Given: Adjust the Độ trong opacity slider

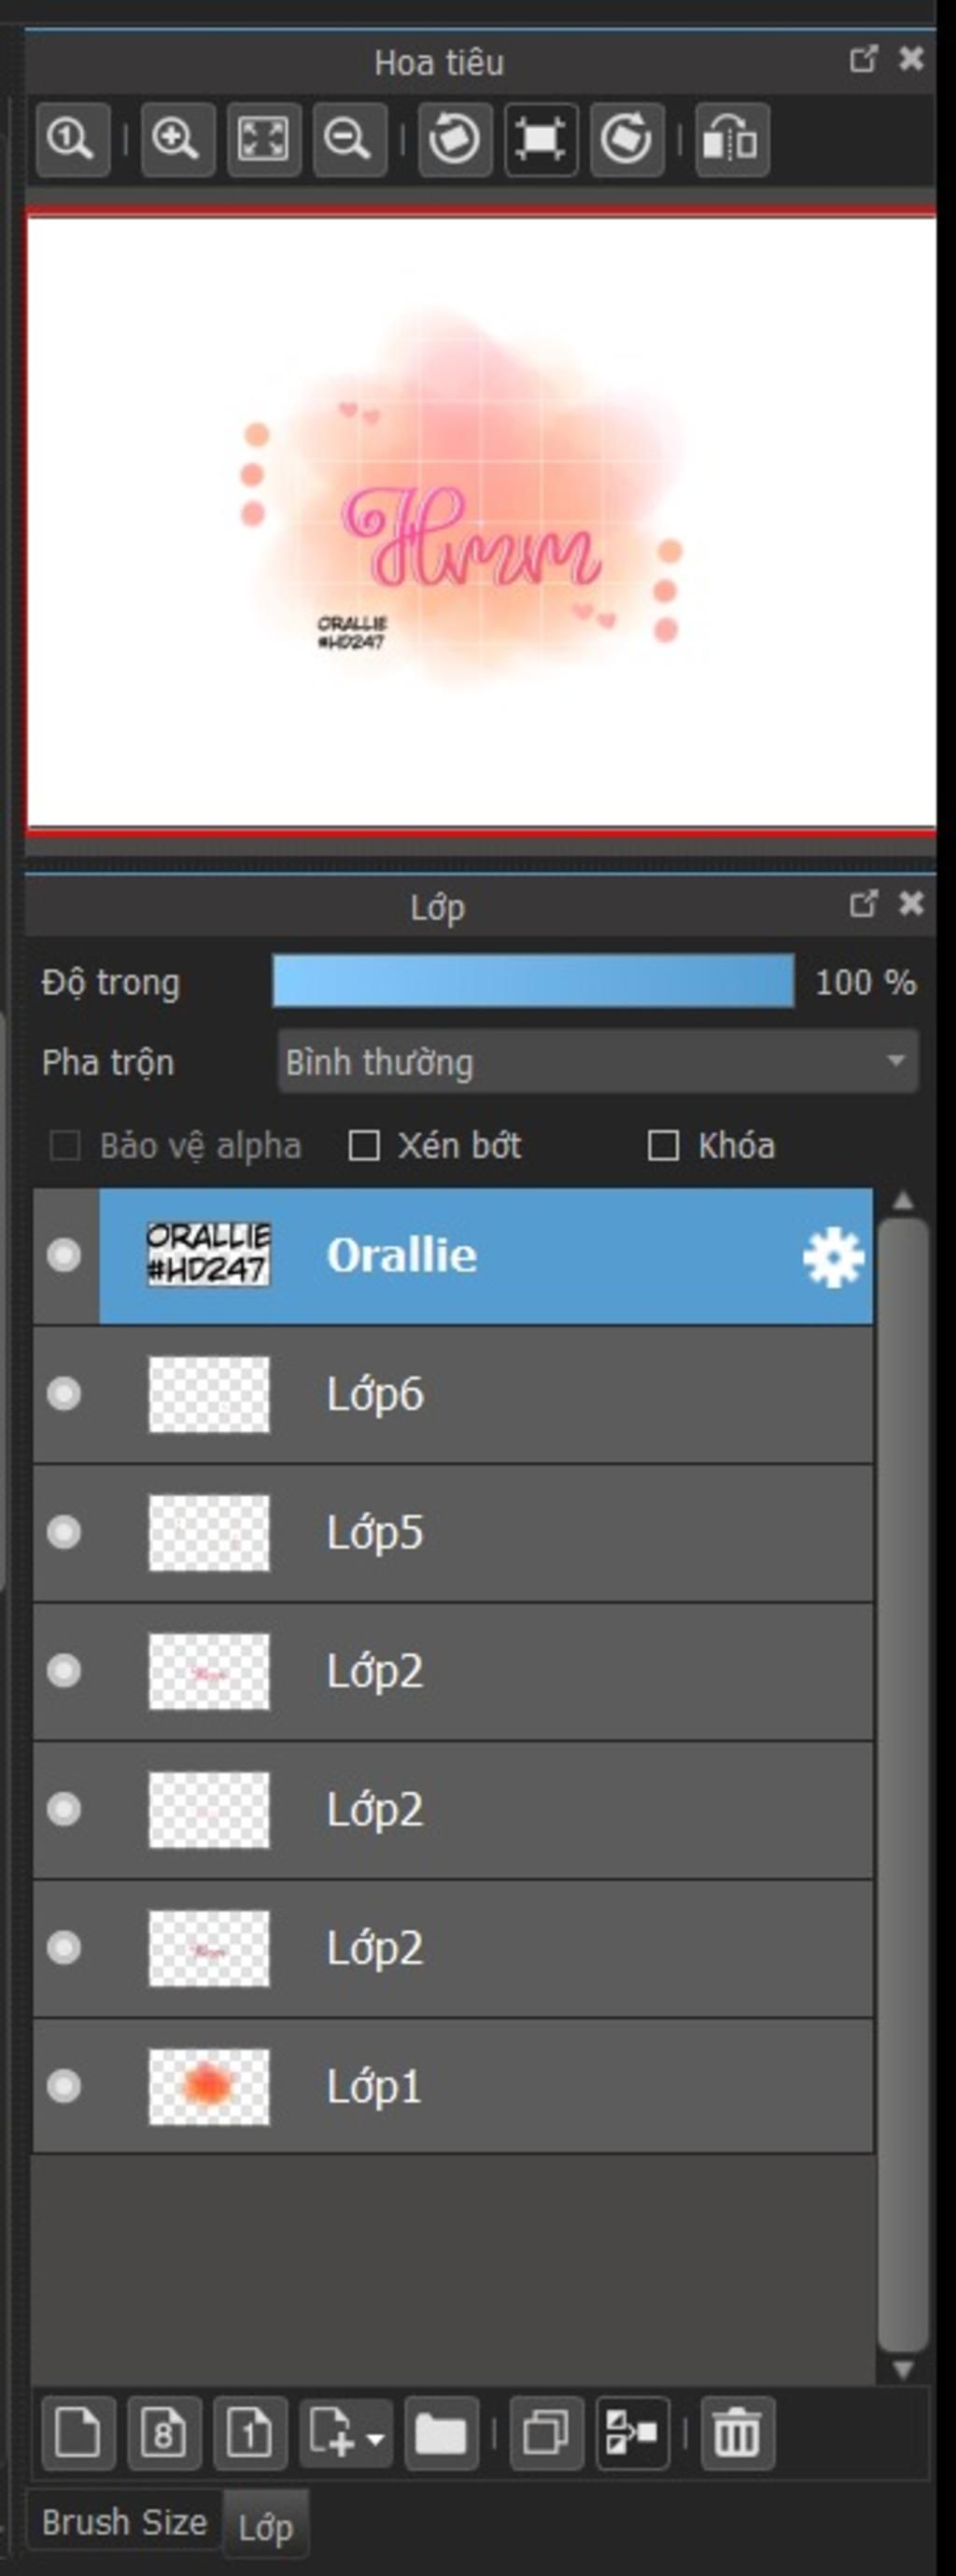Looking at the screenshot, I should click(x=533, y=981).
